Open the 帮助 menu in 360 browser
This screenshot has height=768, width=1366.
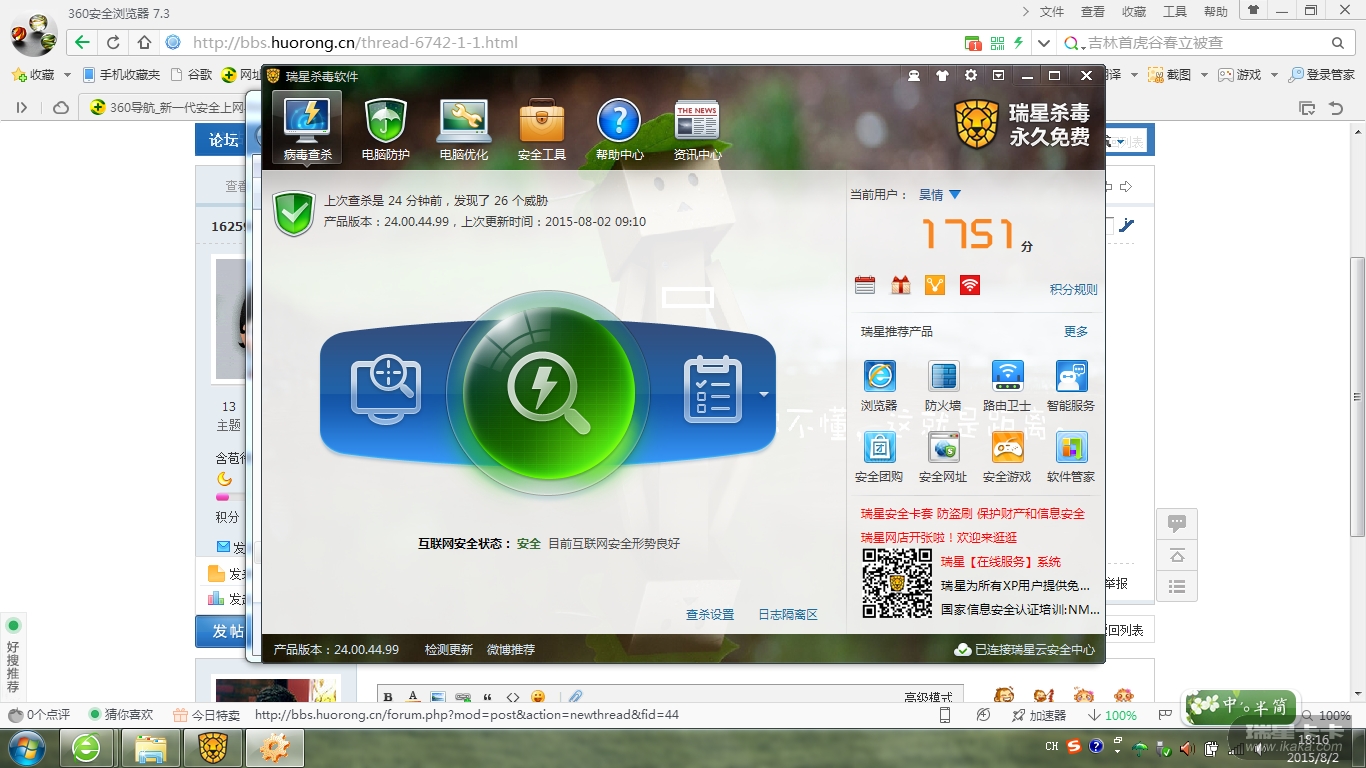(1216, 12)
